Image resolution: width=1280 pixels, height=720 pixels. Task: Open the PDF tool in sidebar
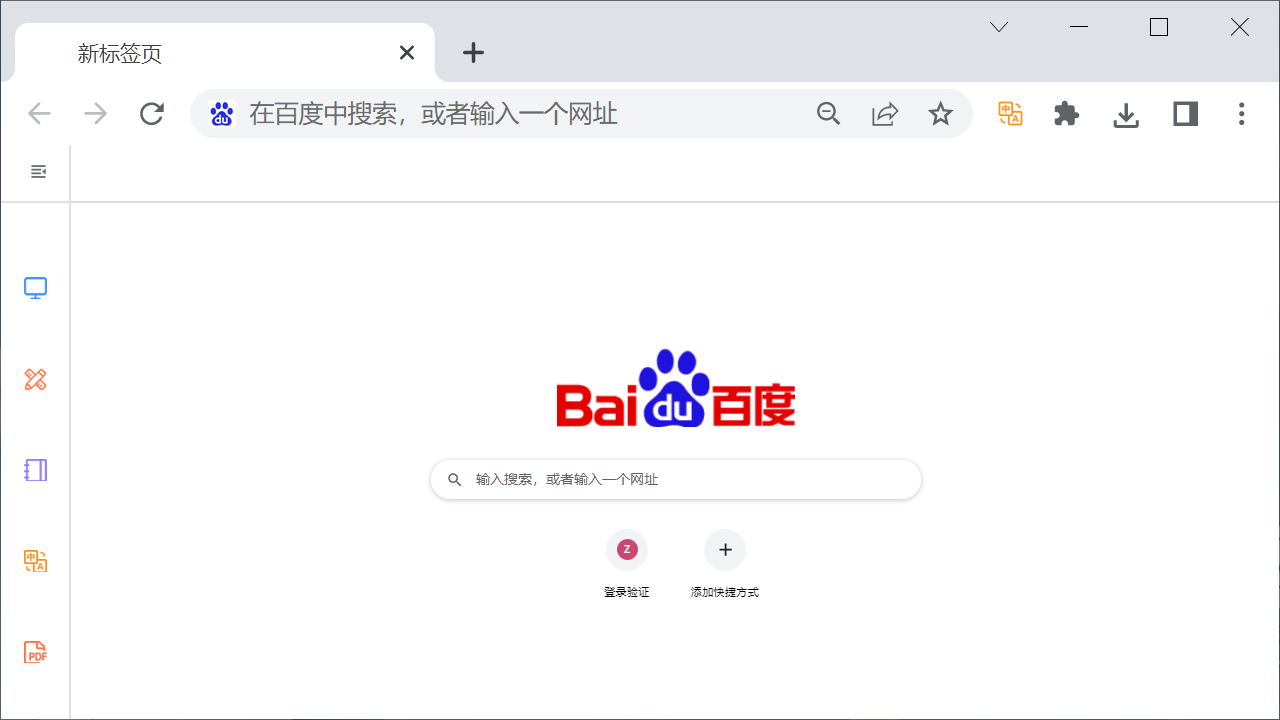[35, 652]
